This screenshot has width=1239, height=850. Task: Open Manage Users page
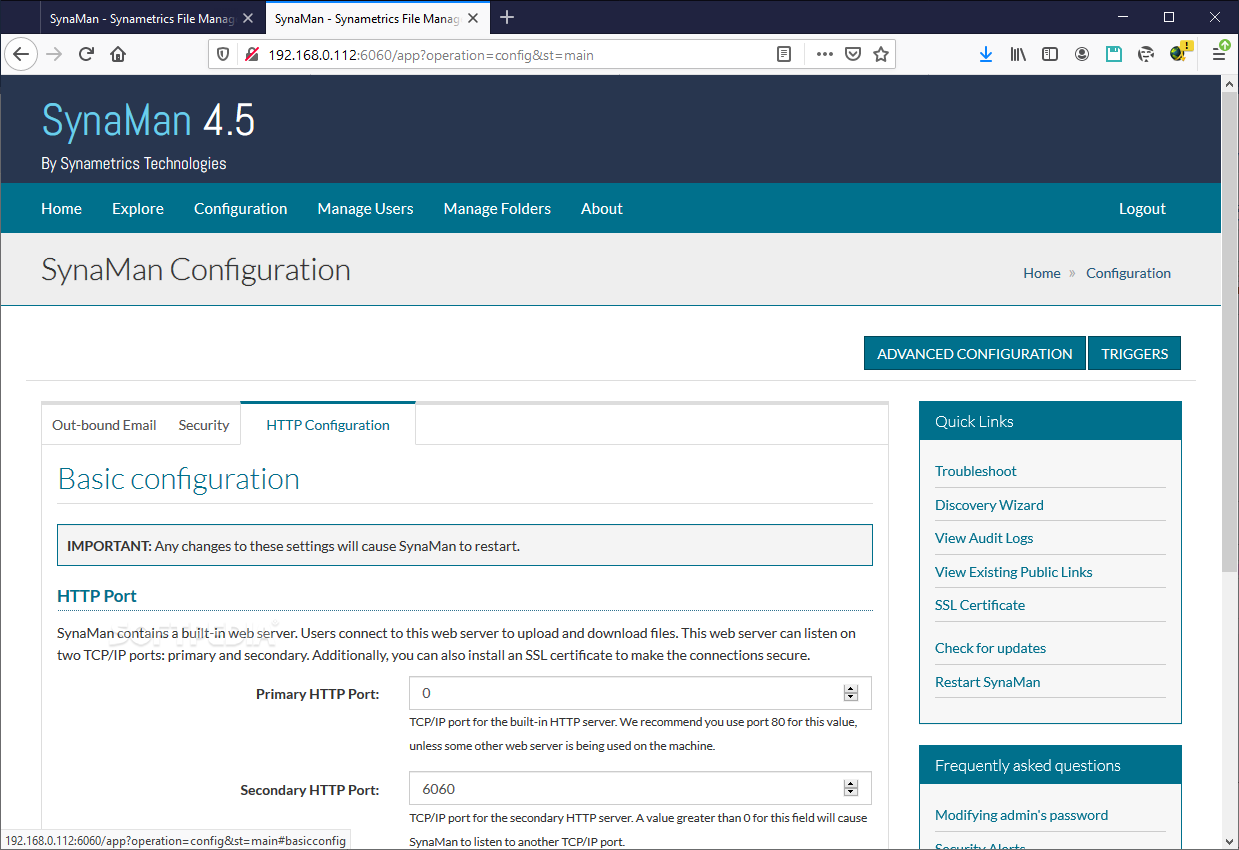365,208
